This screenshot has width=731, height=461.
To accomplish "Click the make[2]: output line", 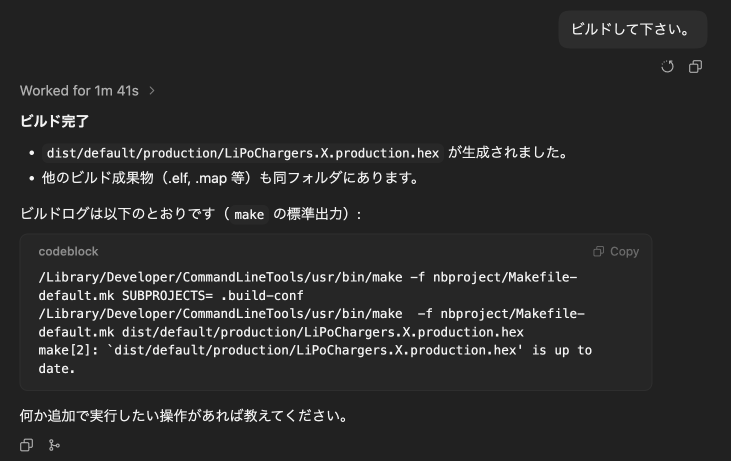I will [x=315, y=350].
